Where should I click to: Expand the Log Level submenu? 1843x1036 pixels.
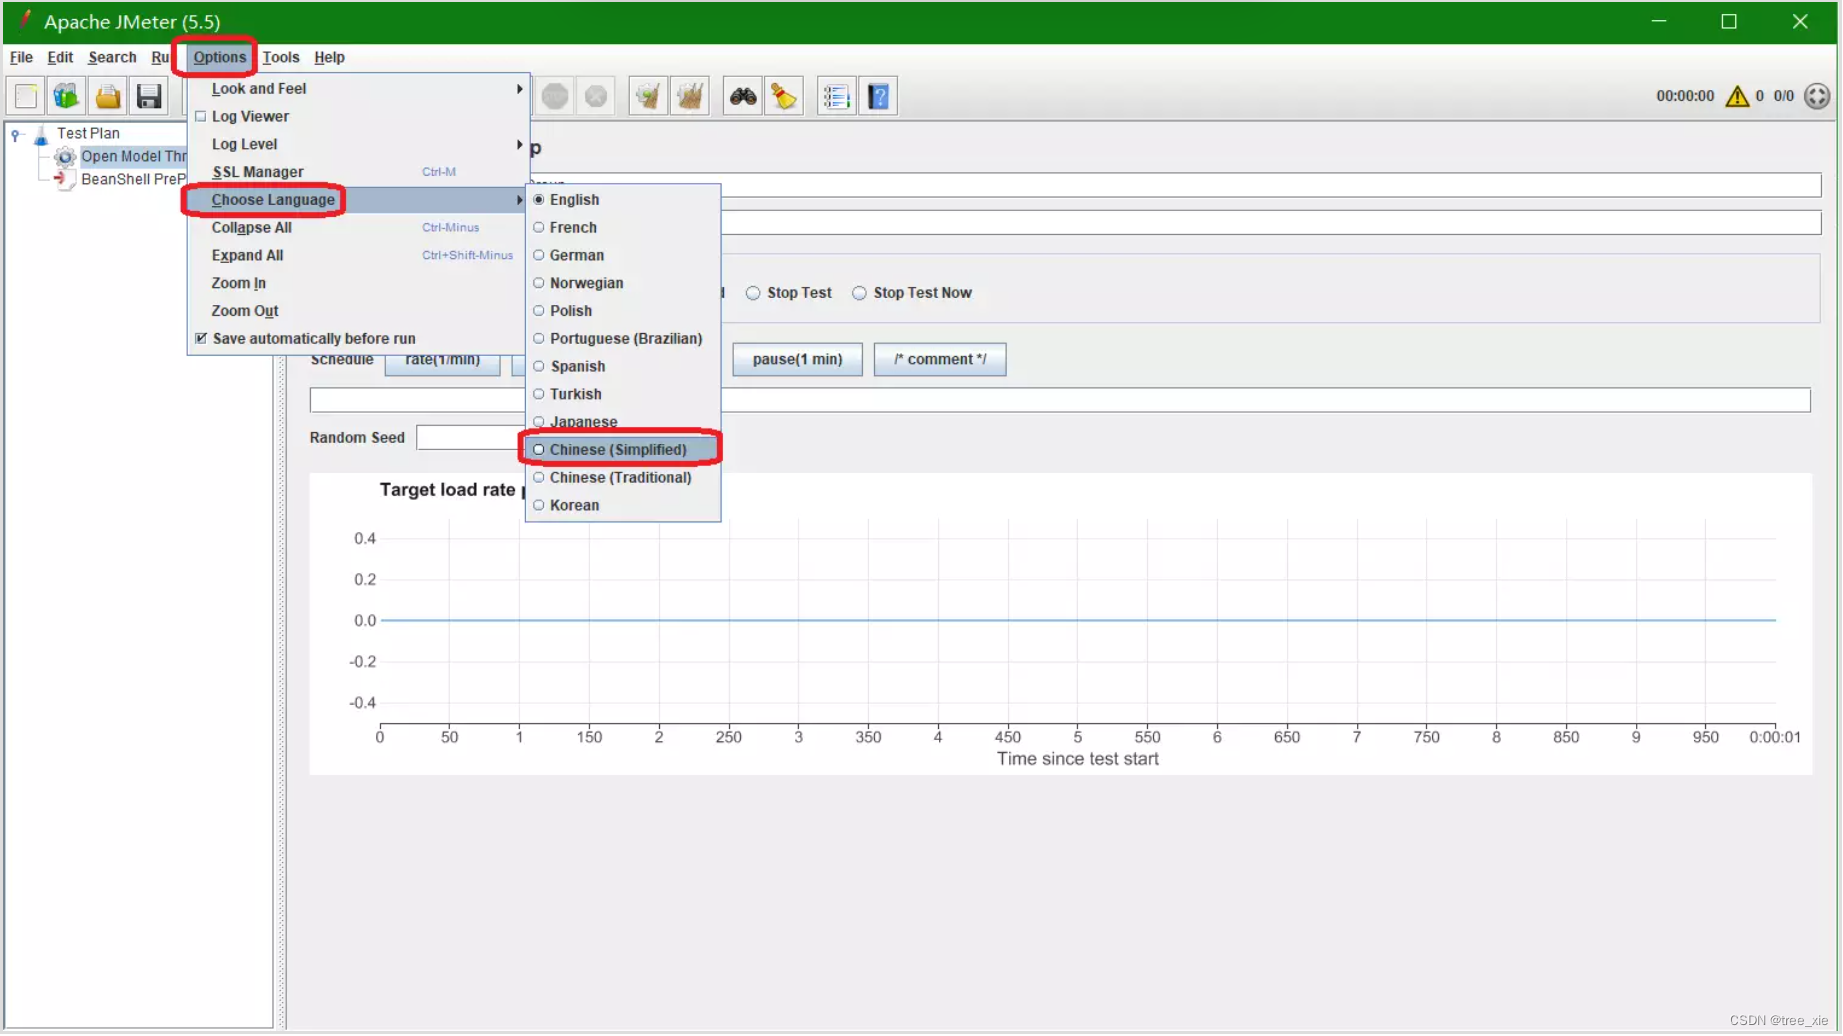point(358,145)
